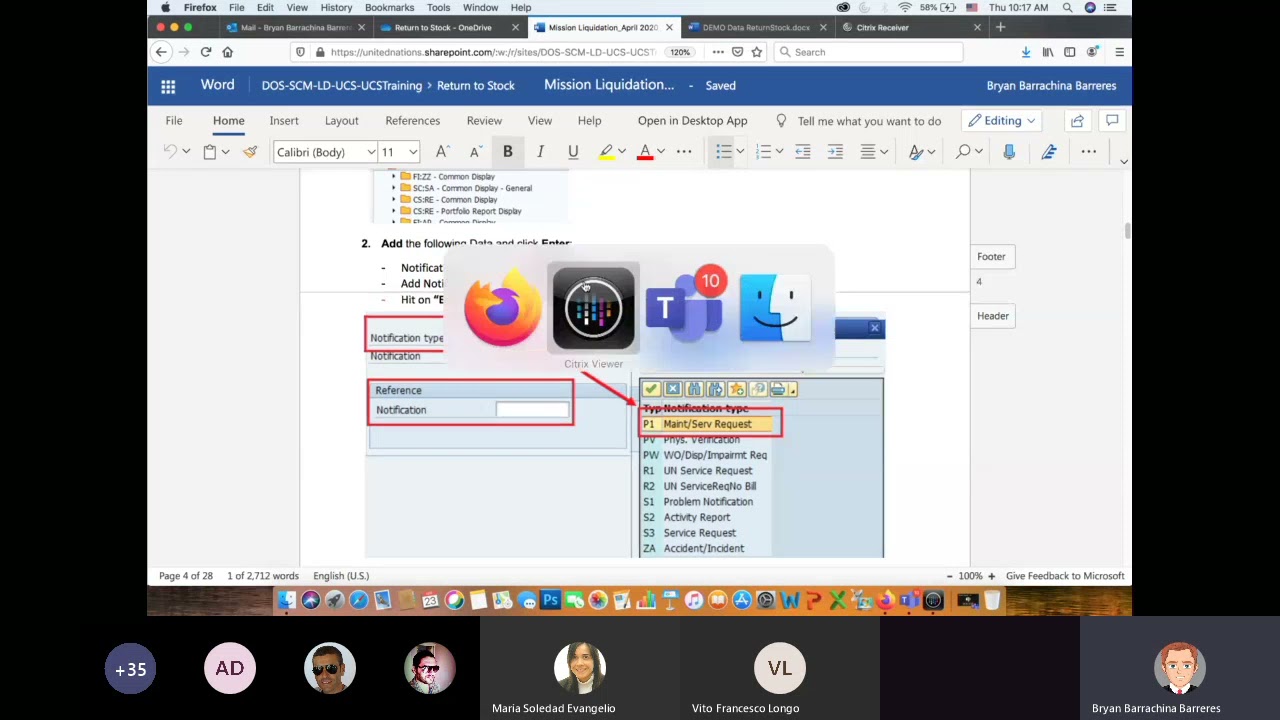
Task: Open the font color dropdown arrow
Action: pyautogui.click(x=660, y=152)
